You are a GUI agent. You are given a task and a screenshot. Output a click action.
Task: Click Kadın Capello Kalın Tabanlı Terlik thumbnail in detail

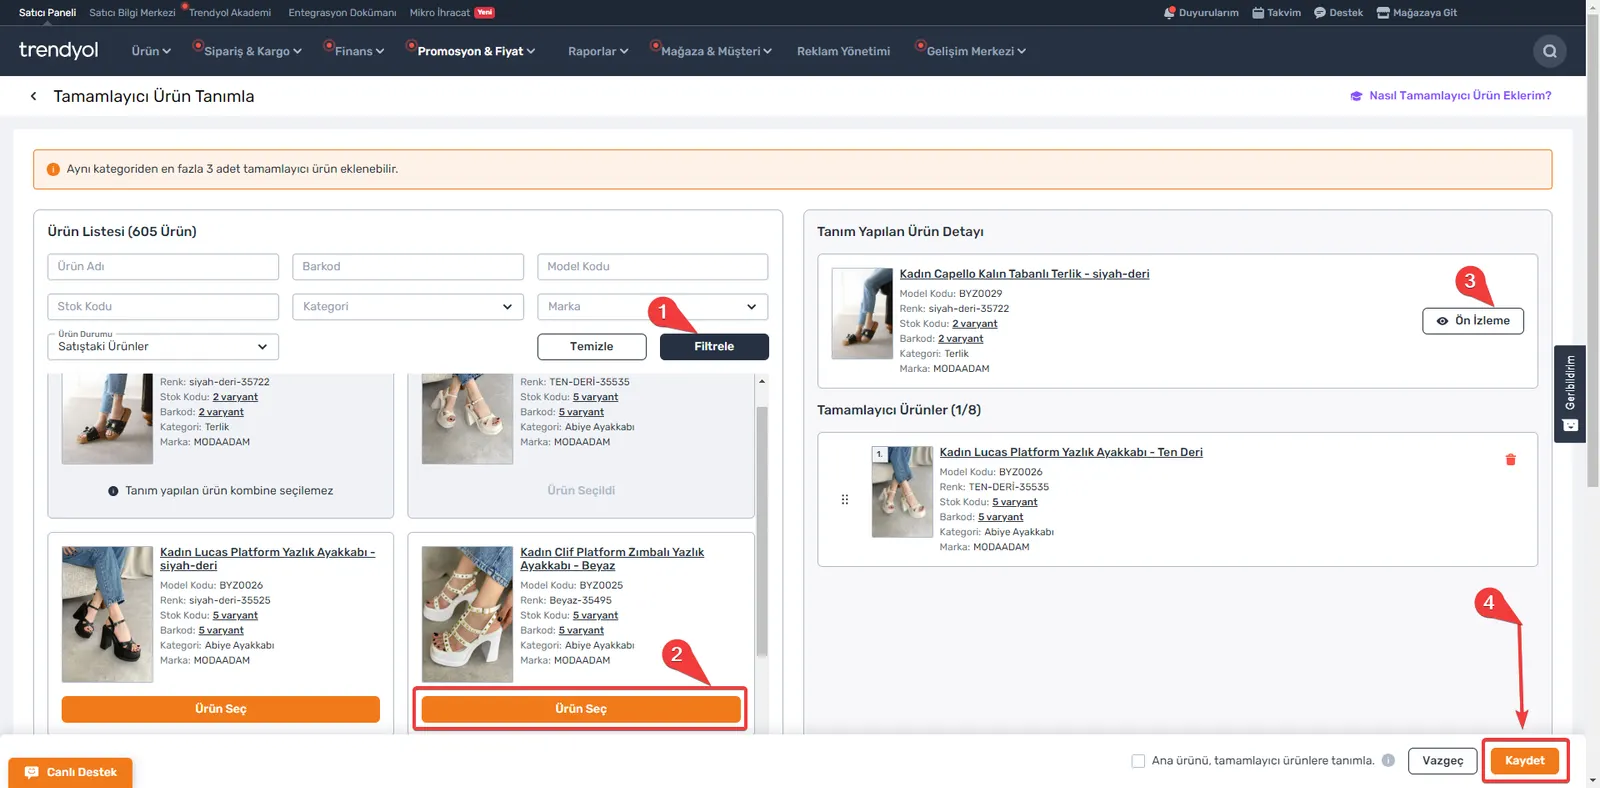tap(862, 314)
